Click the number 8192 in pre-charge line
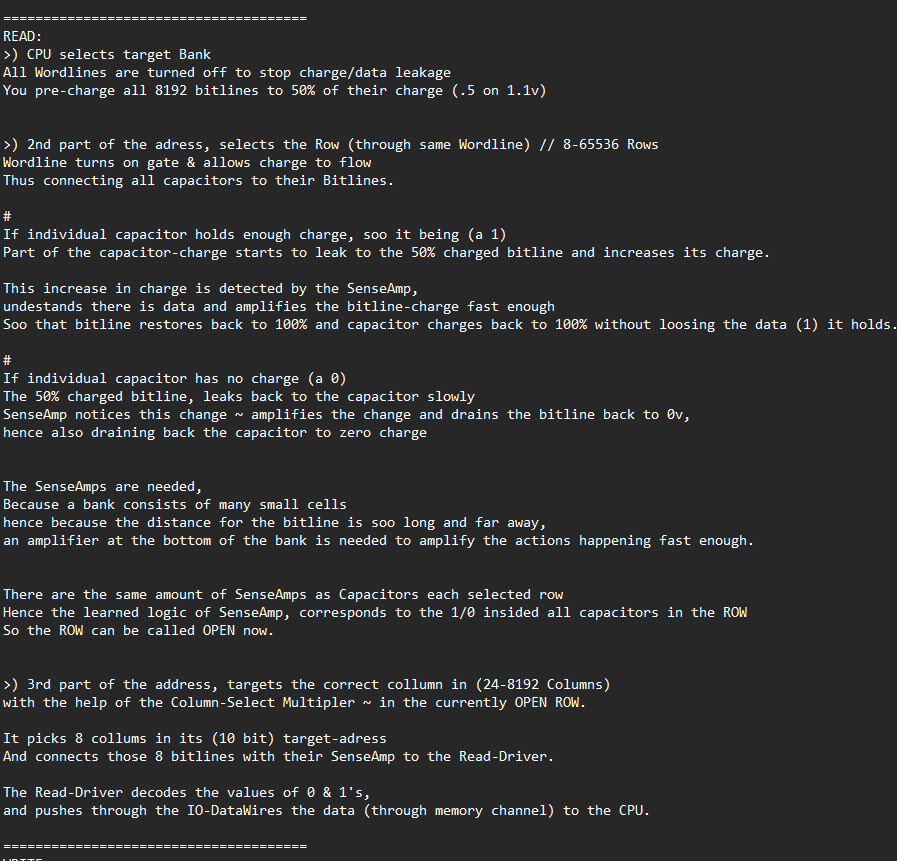897x861 pixels. 170,91
